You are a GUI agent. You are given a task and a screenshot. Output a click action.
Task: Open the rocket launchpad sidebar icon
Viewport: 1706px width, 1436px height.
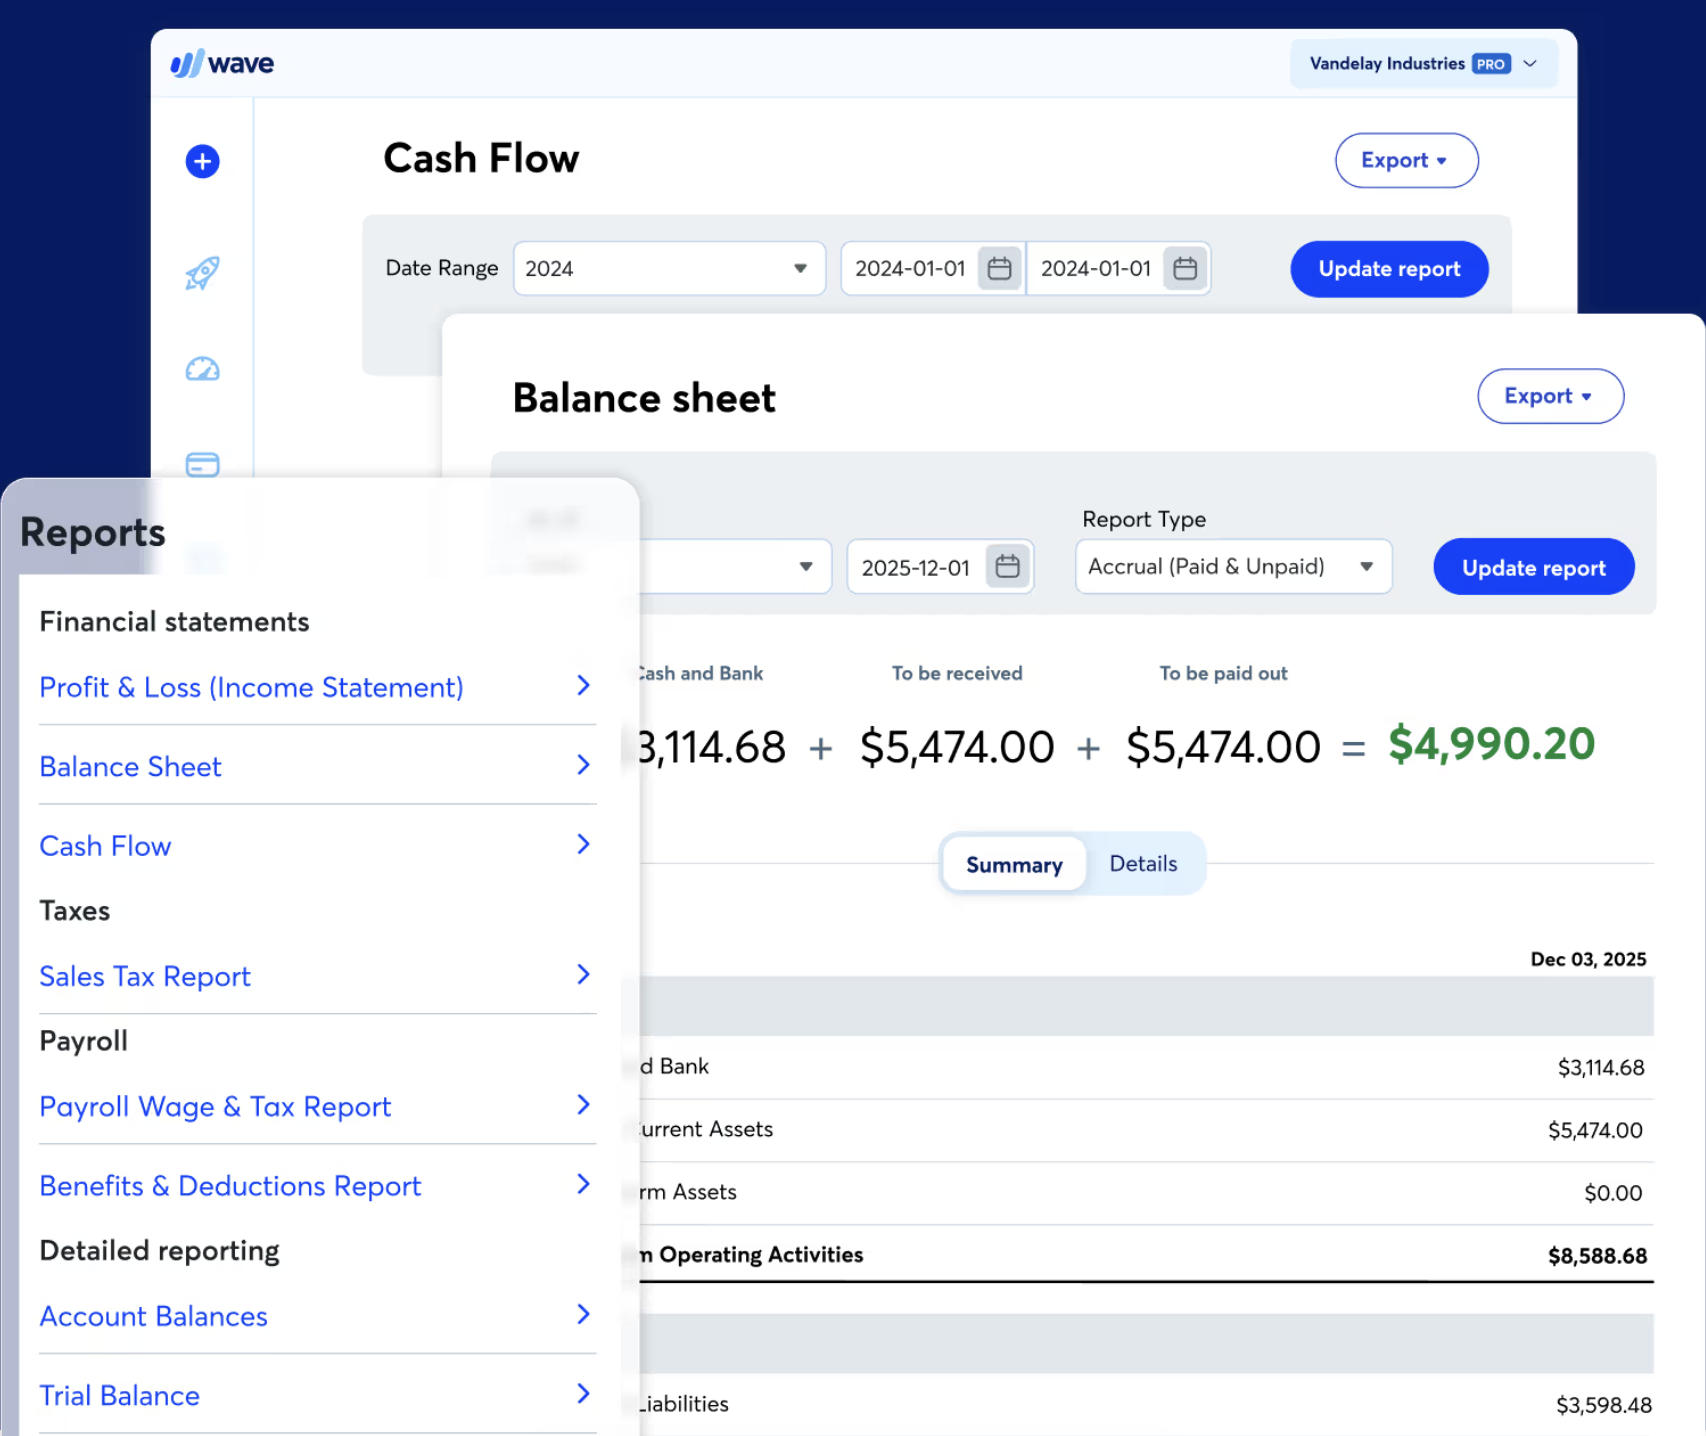pyautogui.click(x=202, y=272)
